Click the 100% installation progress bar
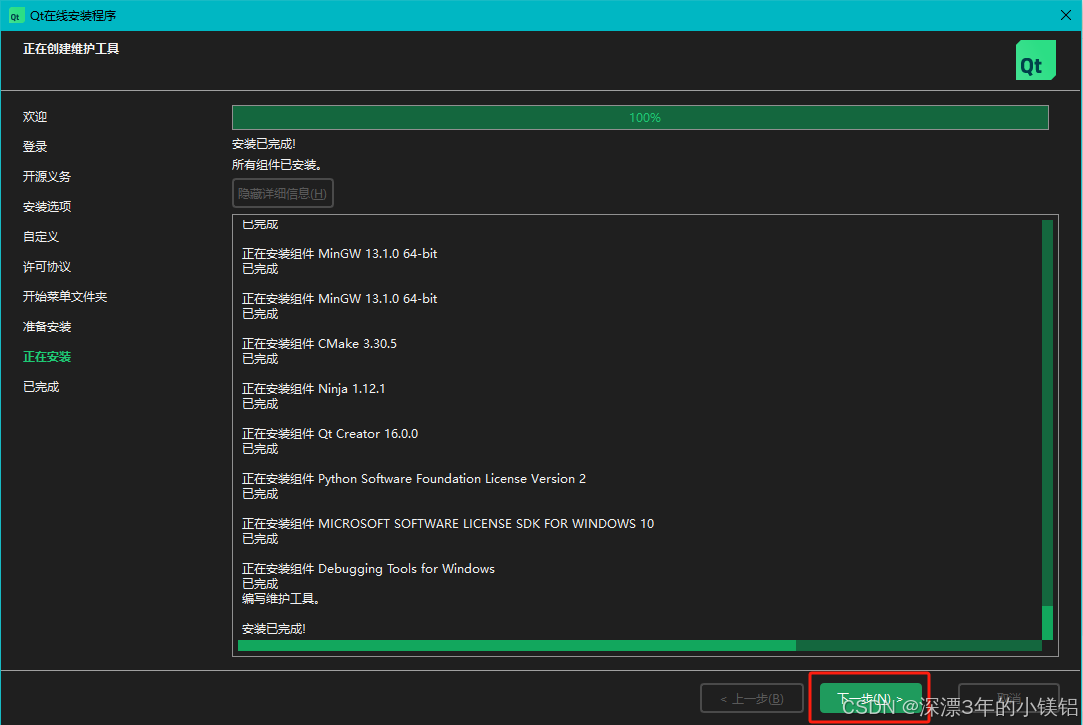 [640, 117]
